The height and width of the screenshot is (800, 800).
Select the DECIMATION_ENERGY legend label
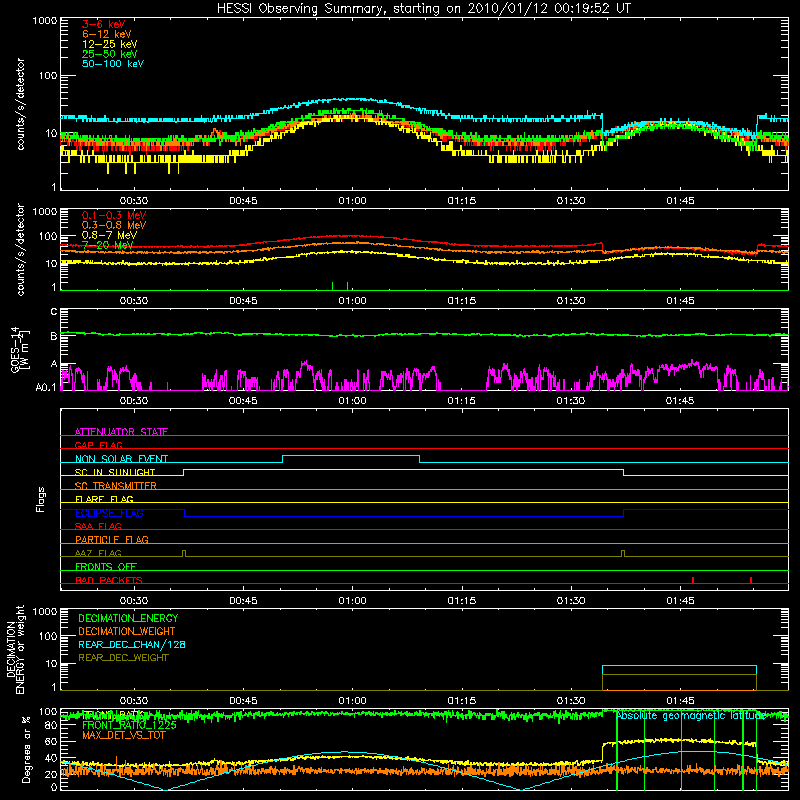coord(128,618)
